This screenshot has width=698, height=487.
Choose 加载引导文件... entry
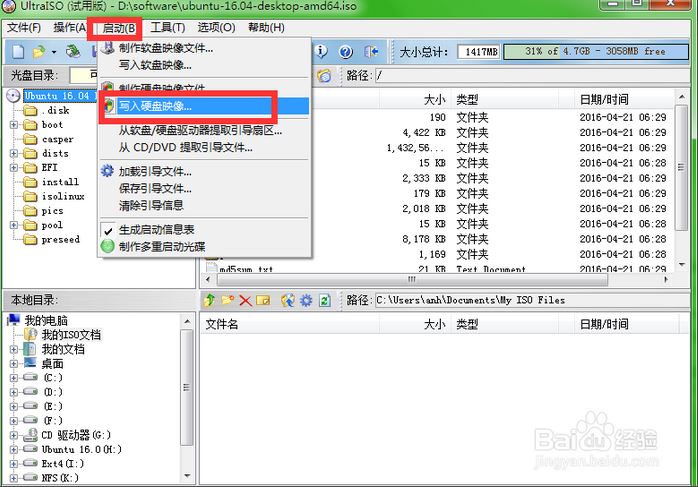pos(205,171)
